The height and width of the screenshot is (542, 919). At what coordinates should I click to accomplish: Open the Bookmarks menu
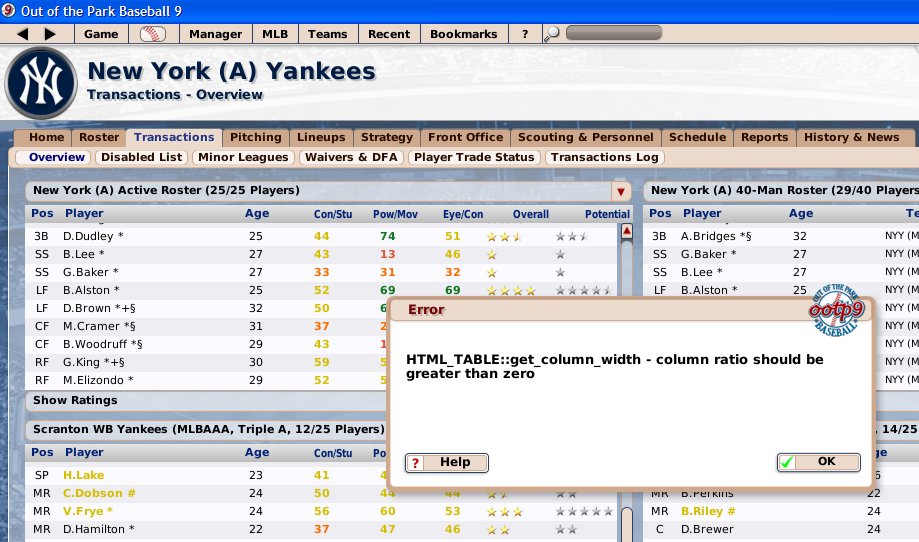pyautogui.click(x=464, y=34)
